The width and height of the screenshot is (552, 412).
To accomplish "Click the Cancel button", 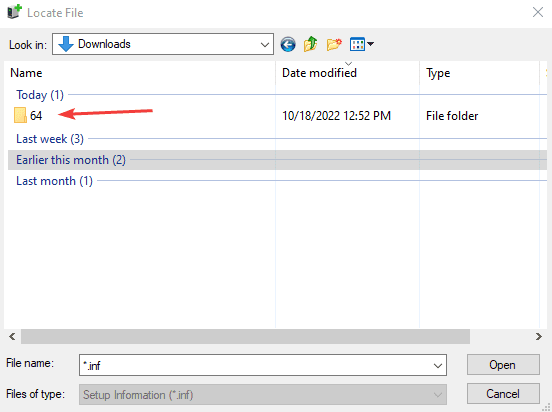I will click(x=503, y=394).
